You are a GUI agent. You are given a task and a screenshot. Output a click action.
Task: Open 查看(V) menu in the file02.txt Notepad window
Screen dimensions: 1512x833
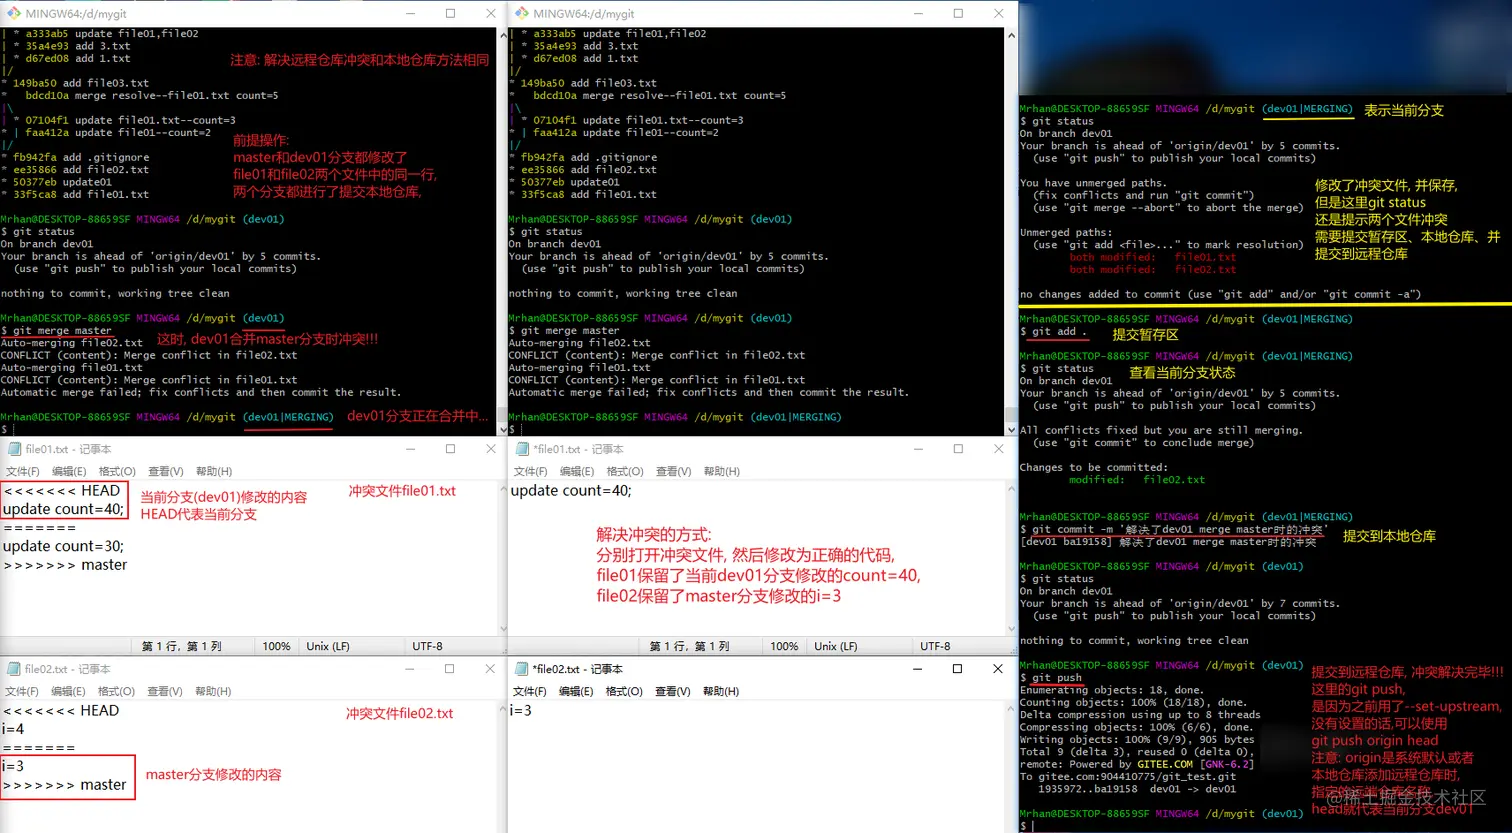166,691
